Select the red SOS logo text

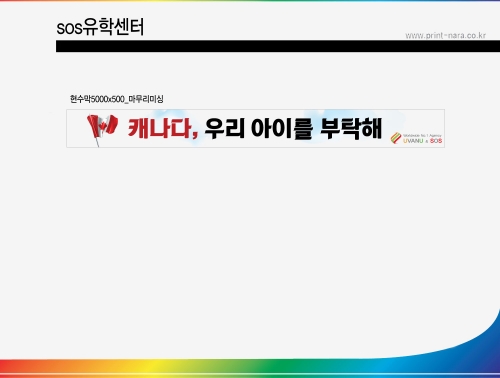click(436, 141)
